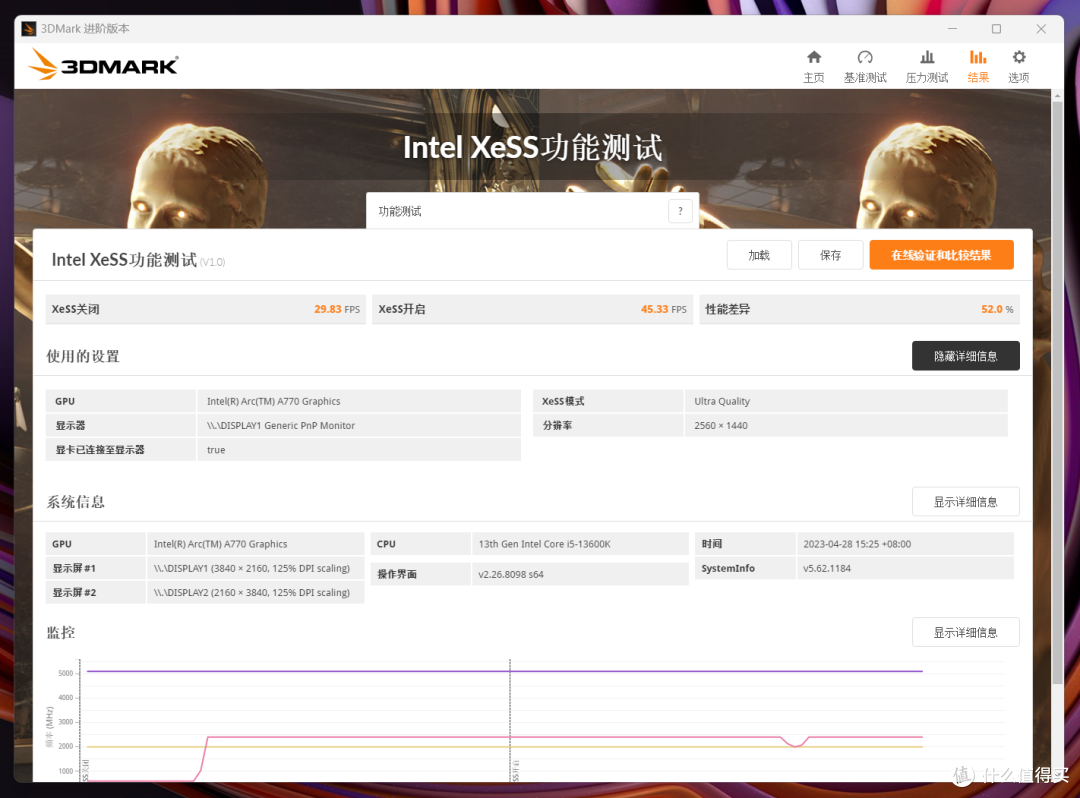Image resolution: width=1080 pixels, height=798 pixels.
Task: Click the 加载 load button
Action: [759, 255]
